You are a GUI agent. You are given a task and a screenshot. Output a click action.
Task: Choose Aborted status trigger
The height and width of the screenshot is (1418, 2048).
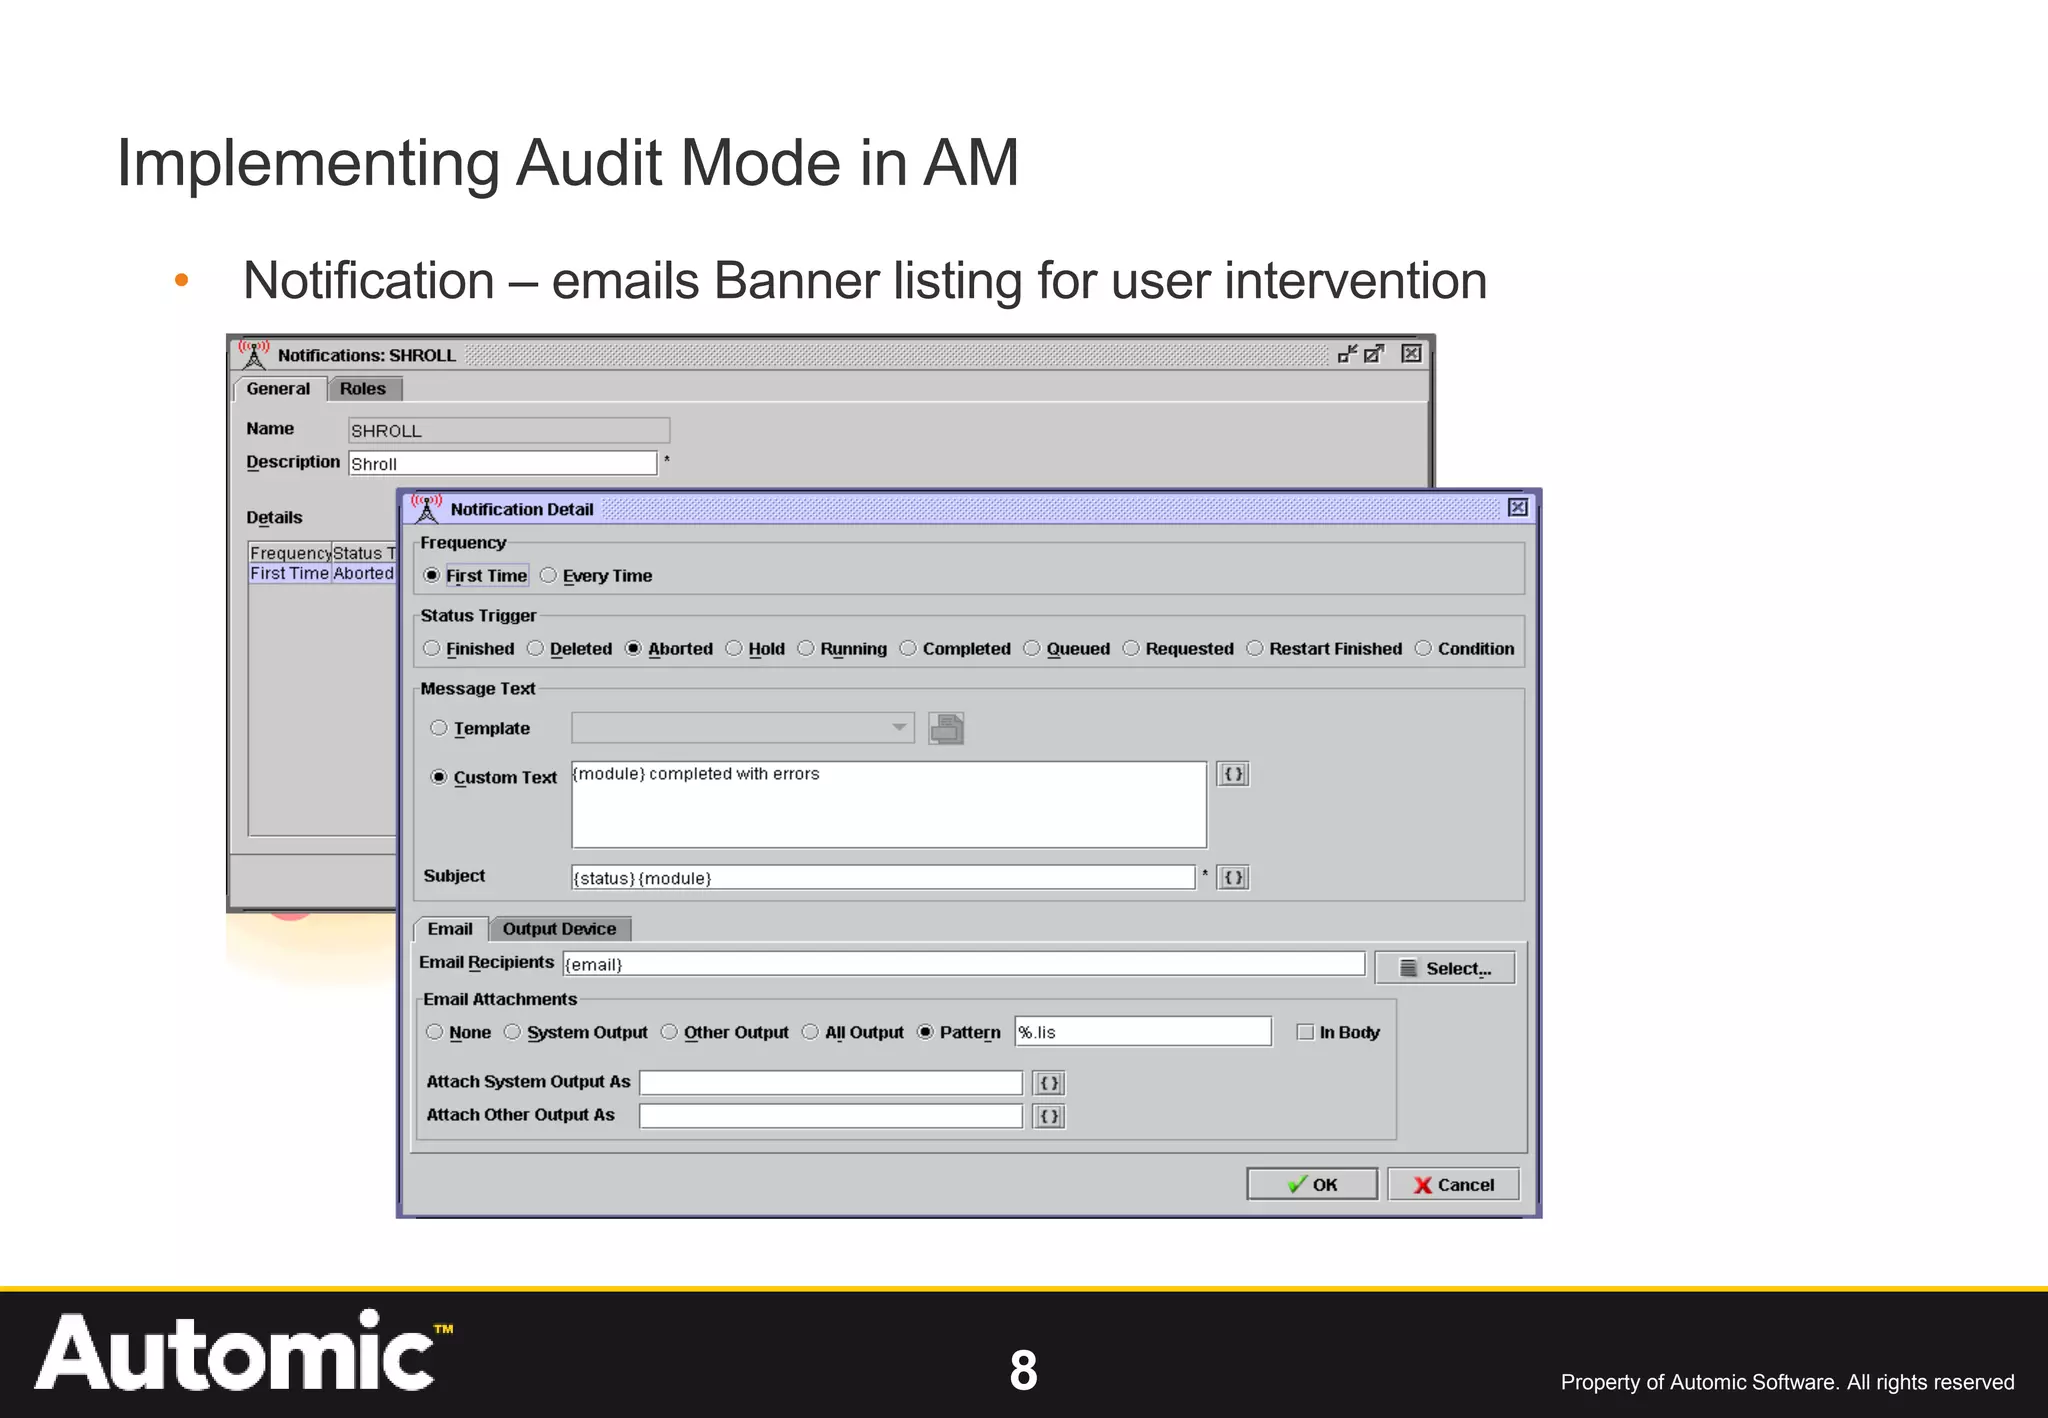(x=669, y=649)
